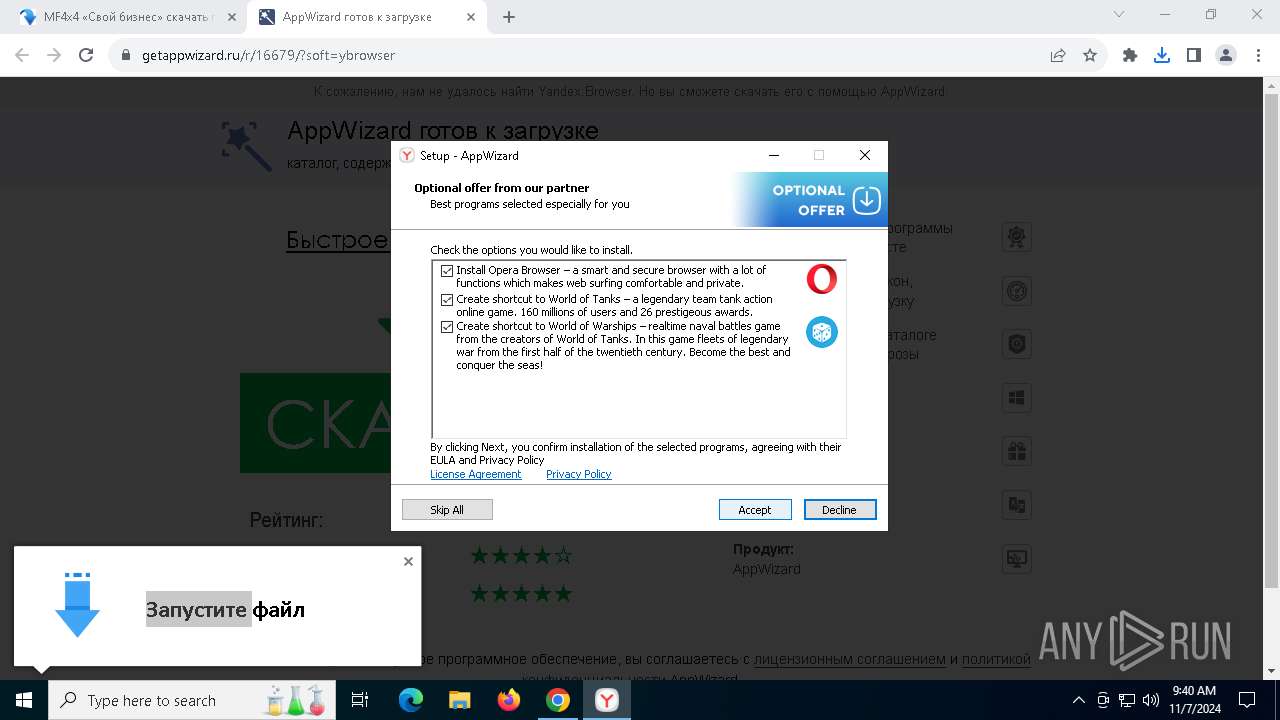This screenshot has height=720, width=1280.
Task: Click the Opera logo icon in offer list
Action: (822, 279)
